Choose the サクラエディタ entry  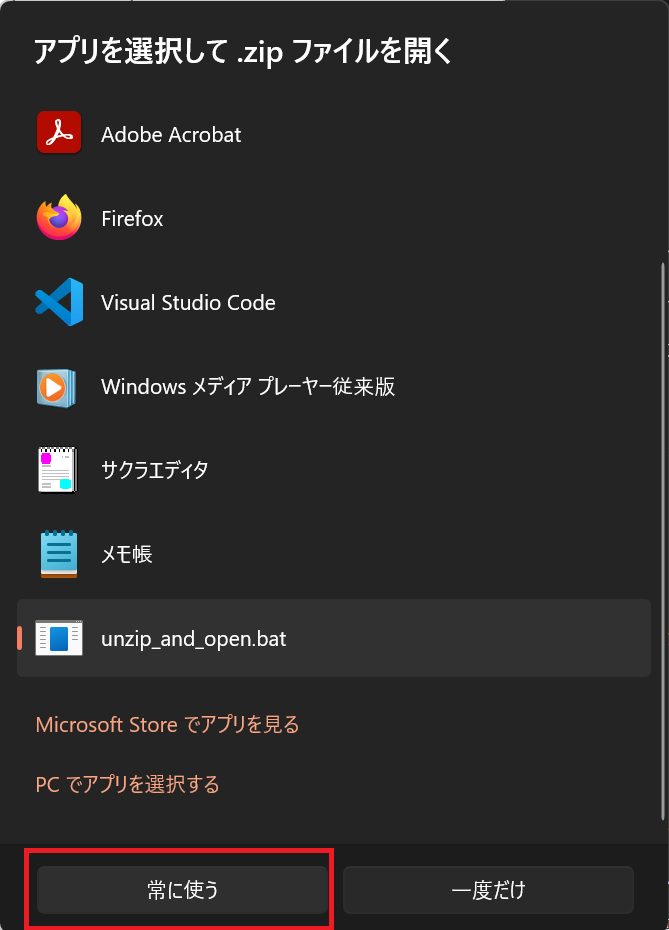pos(334,470)
